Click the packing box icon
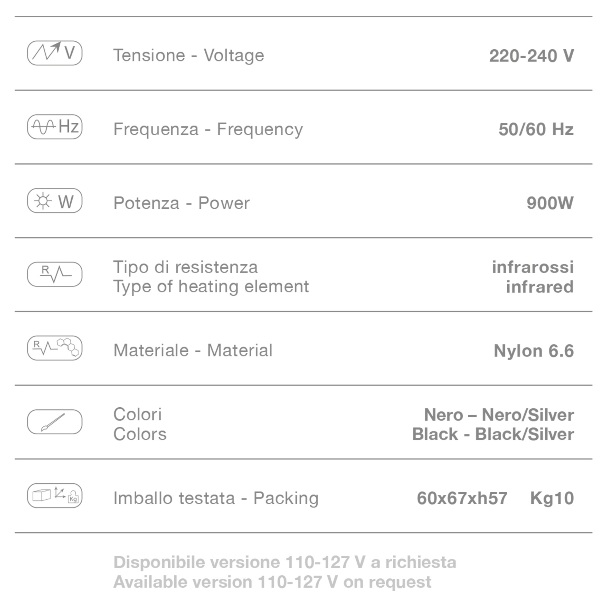This screenshot has width=600, height=597. pyautogui.click(x=54, y=496)
